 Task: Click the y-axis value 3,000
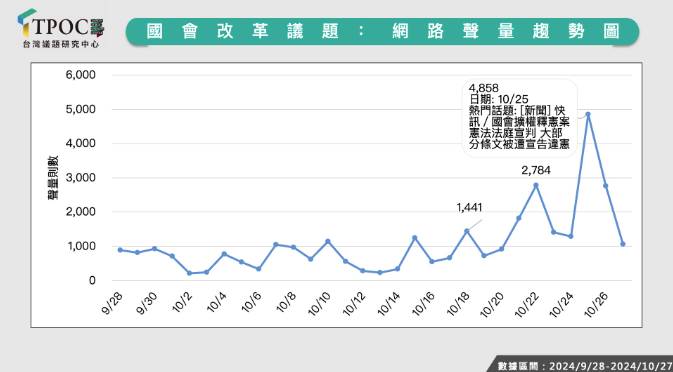pos(80,178)
